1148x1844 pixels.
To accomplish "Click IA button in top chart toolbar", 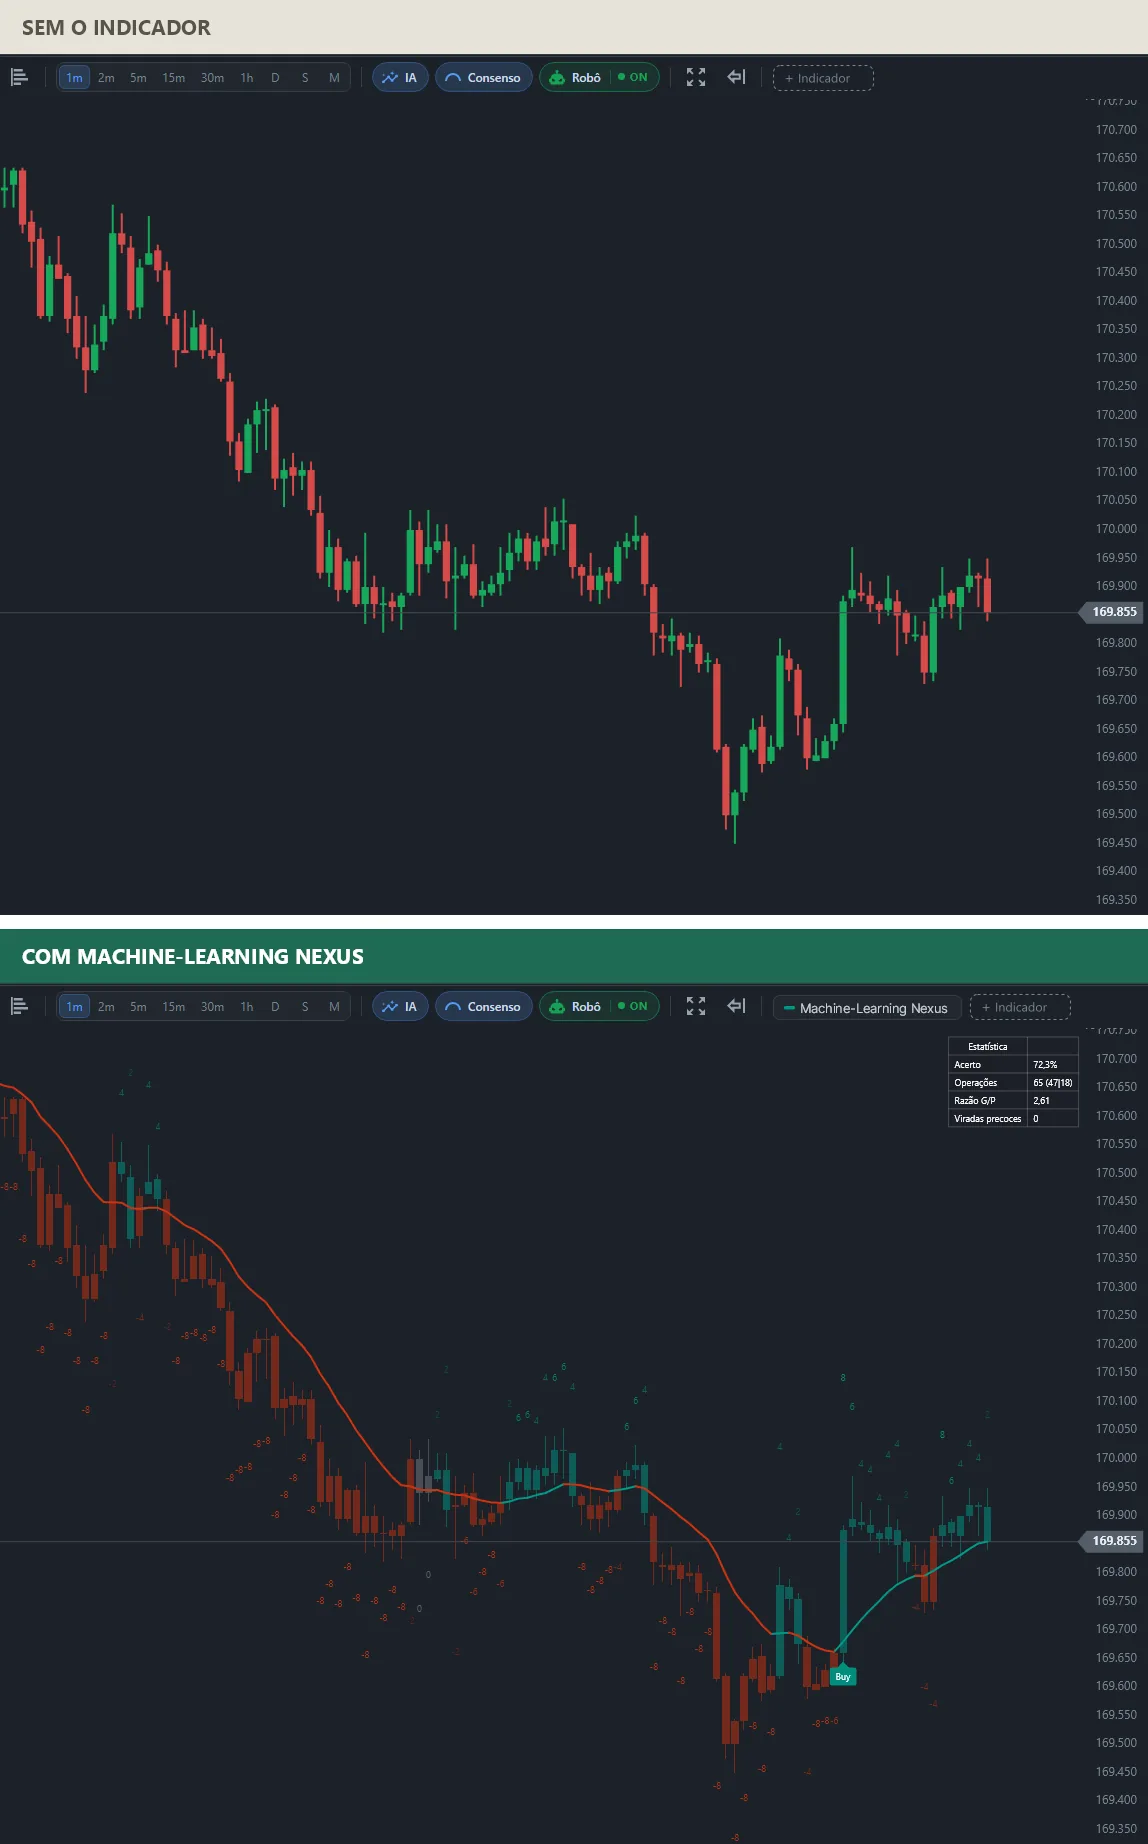I will [x=400, y=77].
